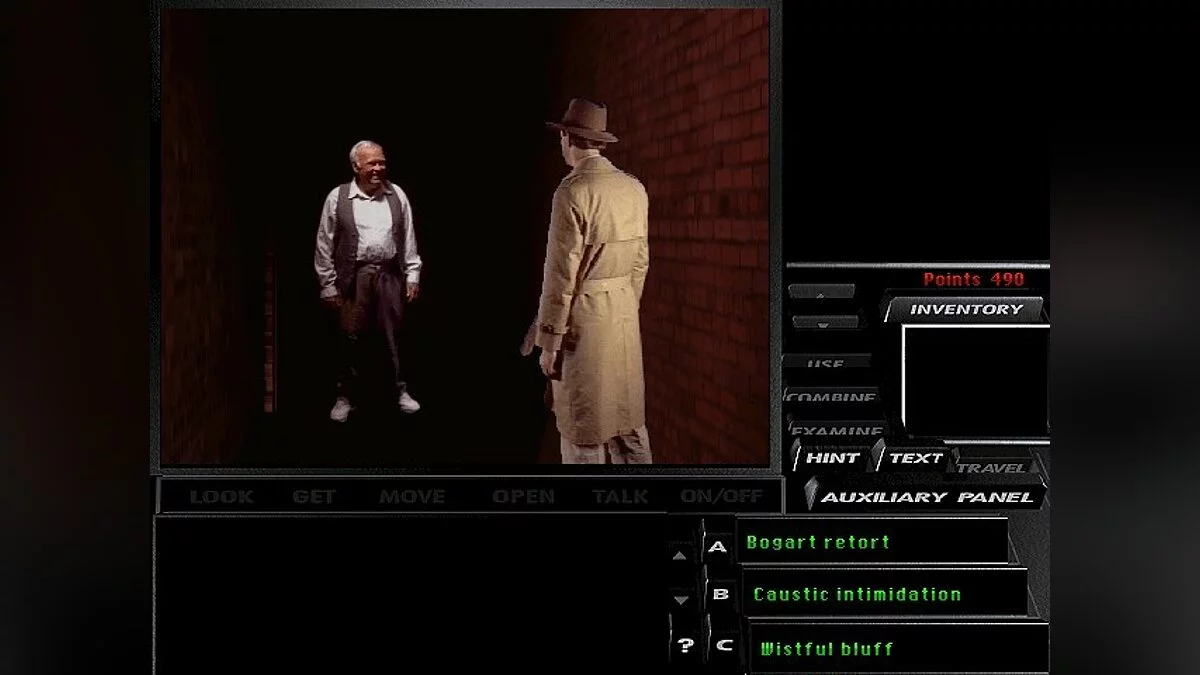The image size is (1200, 675).
Task: Click the question mark help key
Action: click(x=685, y=646)
